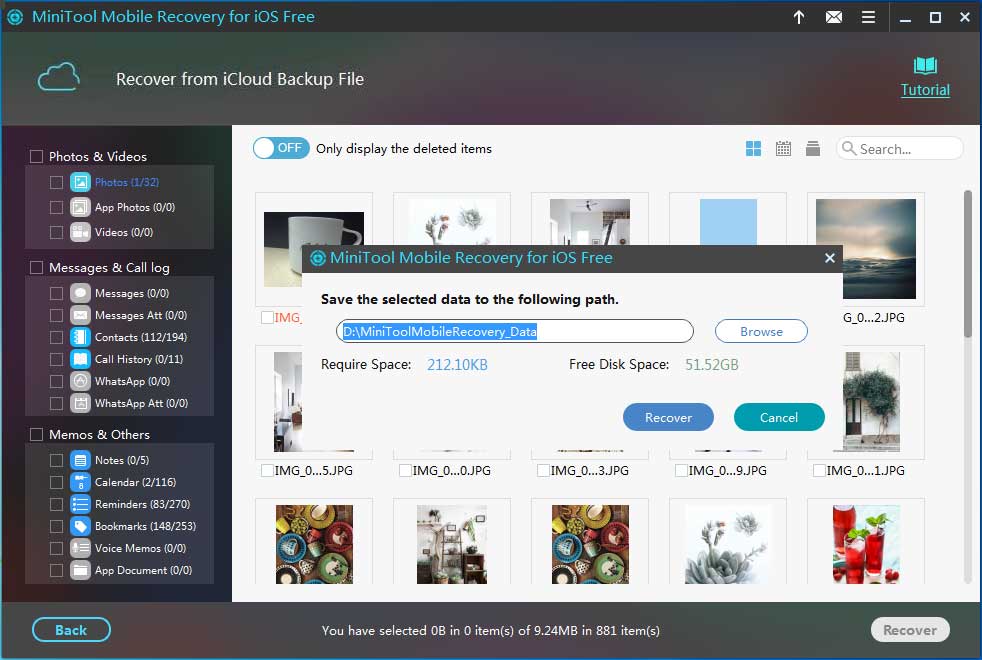The image size is (982, 660).
Task: Open the Photos (1/32) text label
Action: coord(127,182)
